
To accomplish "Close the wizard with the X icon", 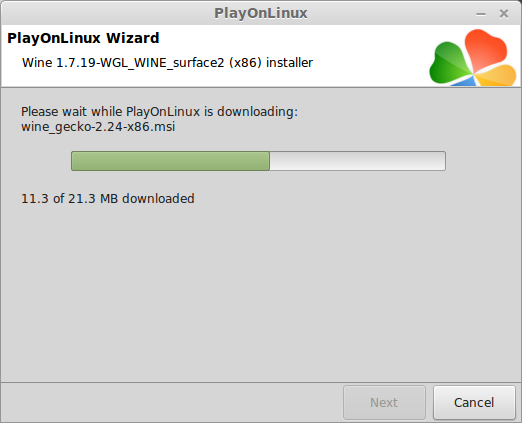I will coord(504,13).
